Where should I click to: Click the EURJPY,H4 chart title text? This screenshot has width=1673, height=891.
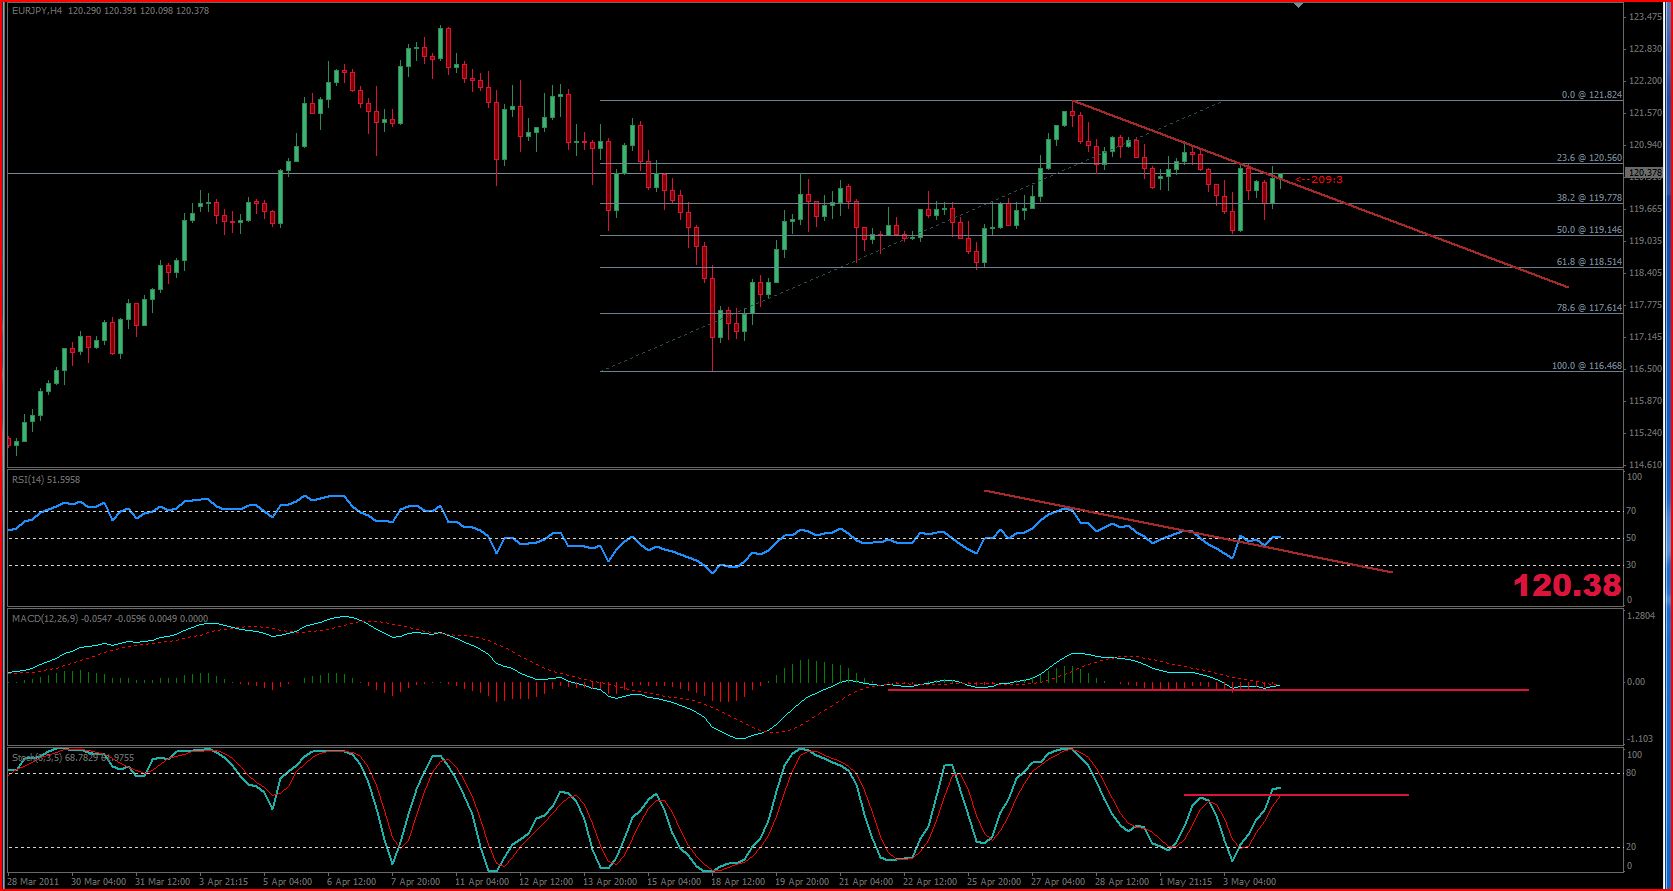[36, 10]
